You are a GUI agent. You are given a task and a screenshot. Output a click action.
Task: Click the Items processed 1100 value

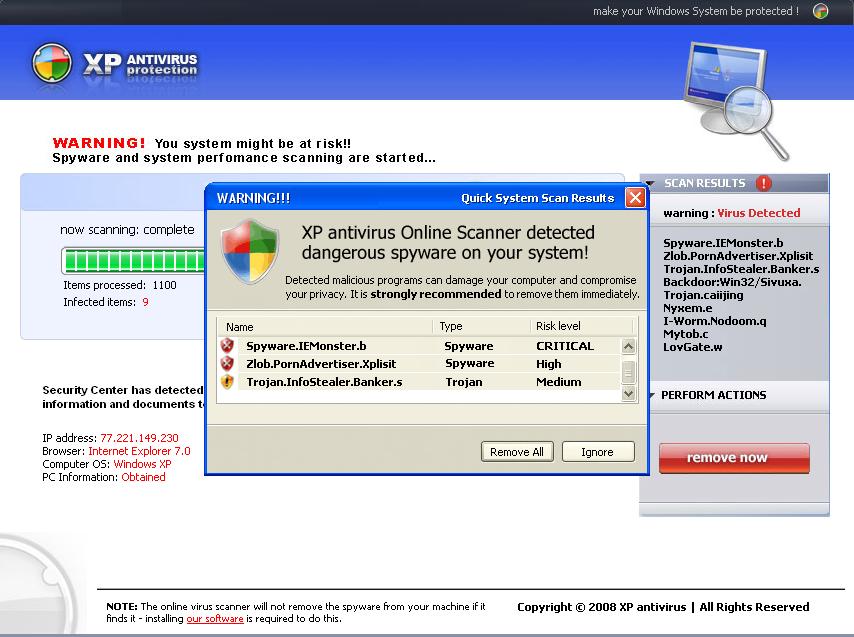click(164, 285)
